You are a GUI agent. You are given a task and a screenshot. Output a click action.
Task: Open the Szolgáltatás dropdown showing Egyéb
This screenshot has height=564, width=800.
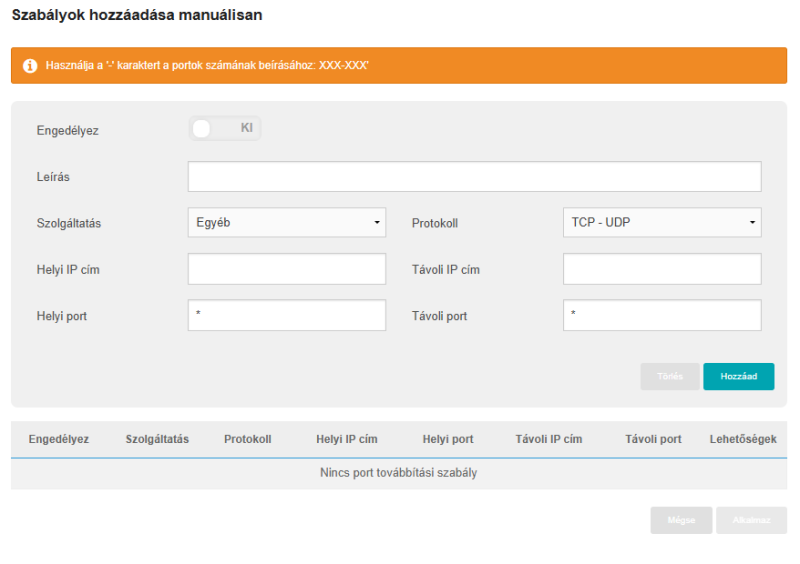click(286, 223)
